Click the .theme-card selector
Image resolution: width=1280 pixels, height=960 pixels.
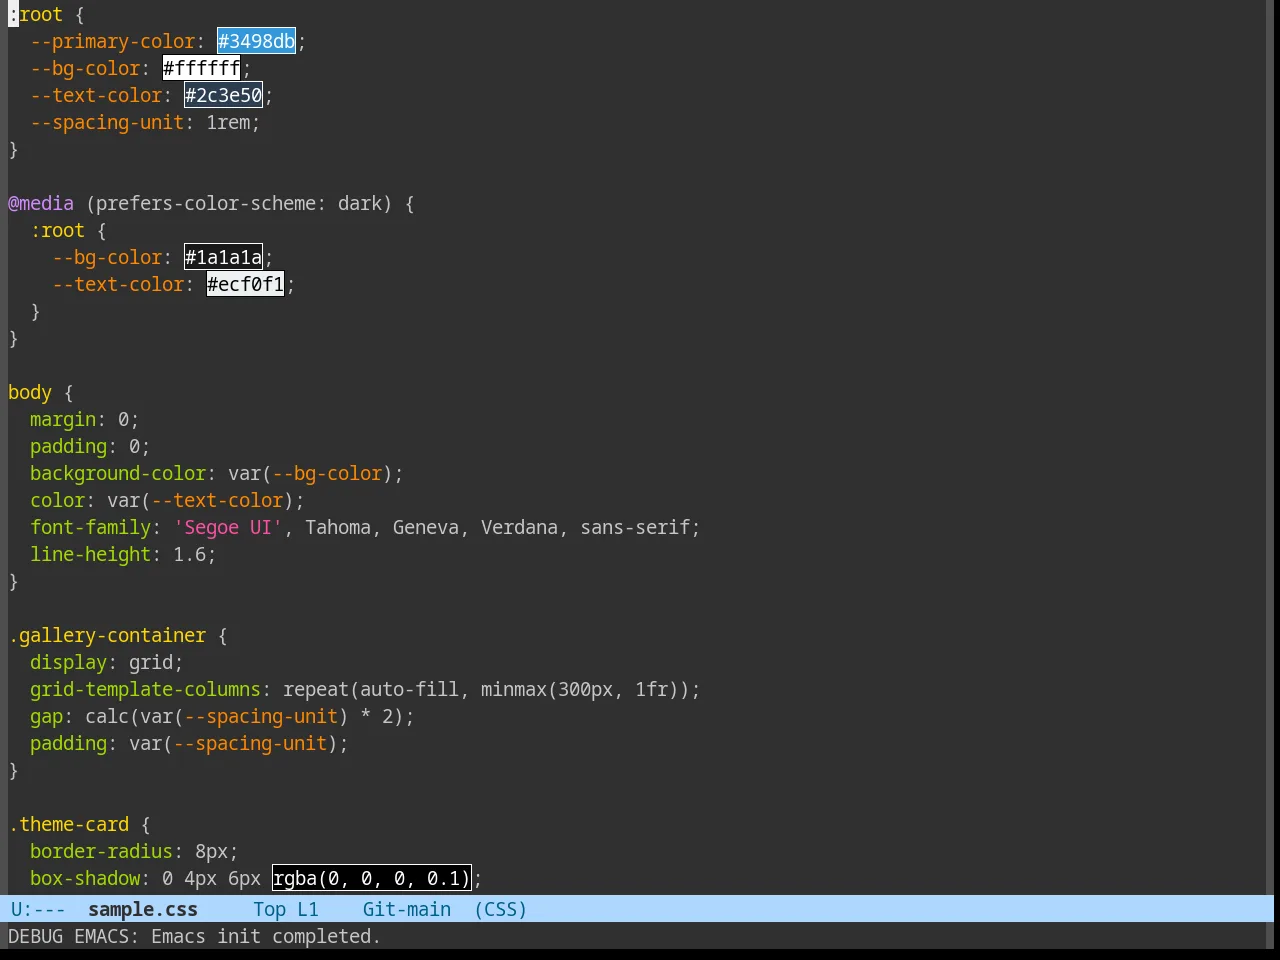(69, 824)
